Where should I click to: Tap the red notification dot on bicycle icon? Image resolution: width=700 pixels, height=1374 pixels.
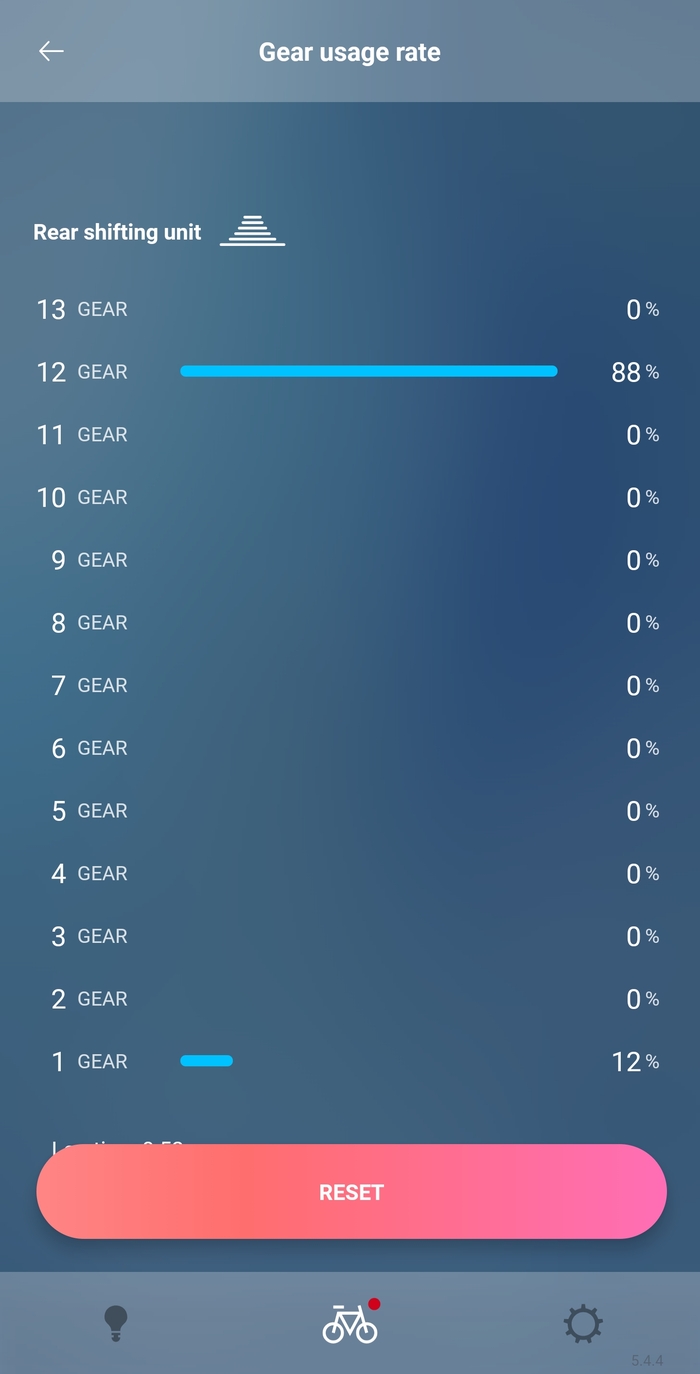374,1304
